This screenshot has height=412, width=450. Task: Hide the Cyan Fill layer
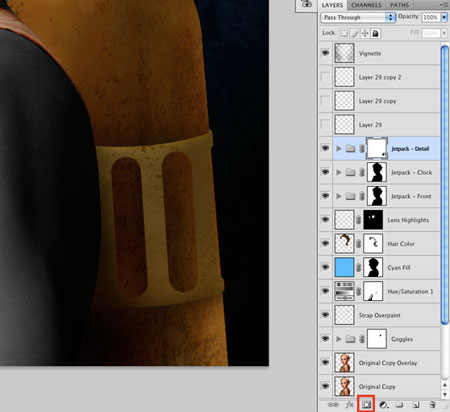(x=325, y=267)
